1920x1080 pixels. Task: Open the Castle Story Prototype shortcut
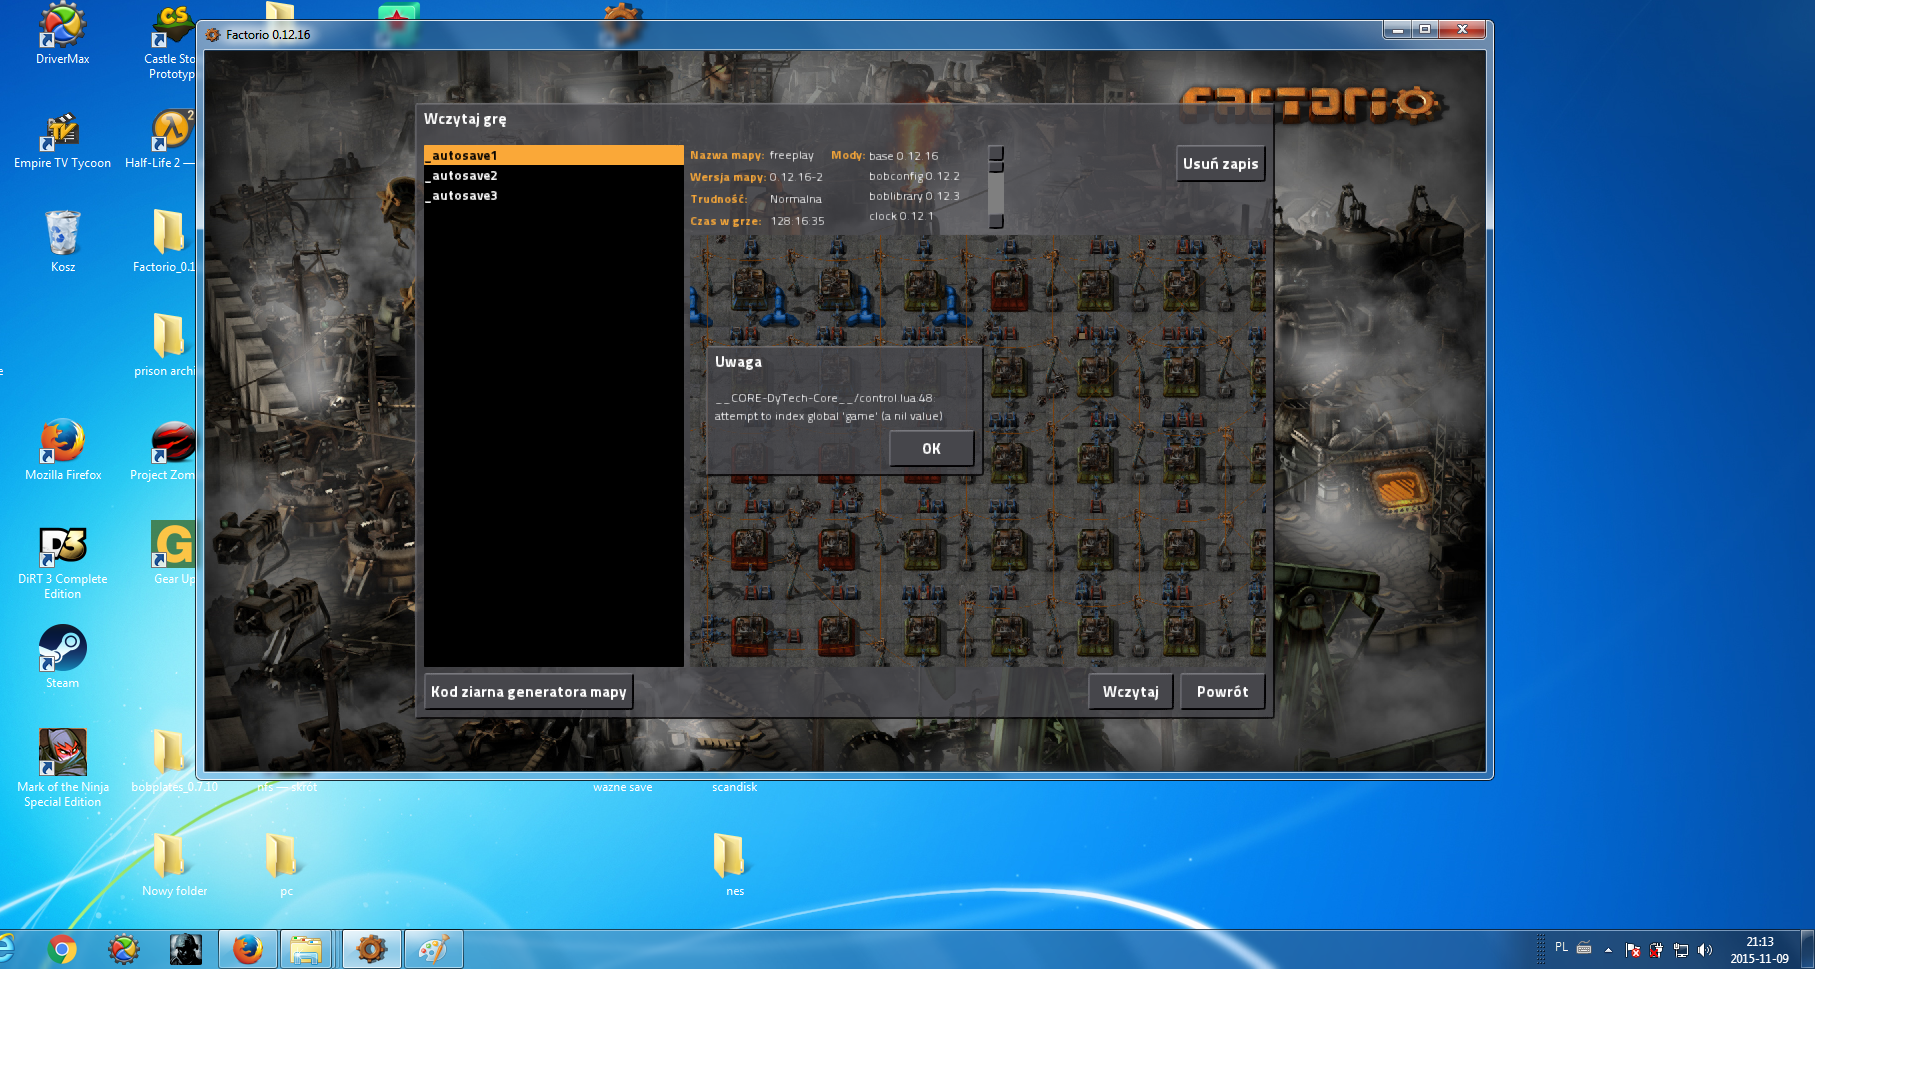point(171,42)
